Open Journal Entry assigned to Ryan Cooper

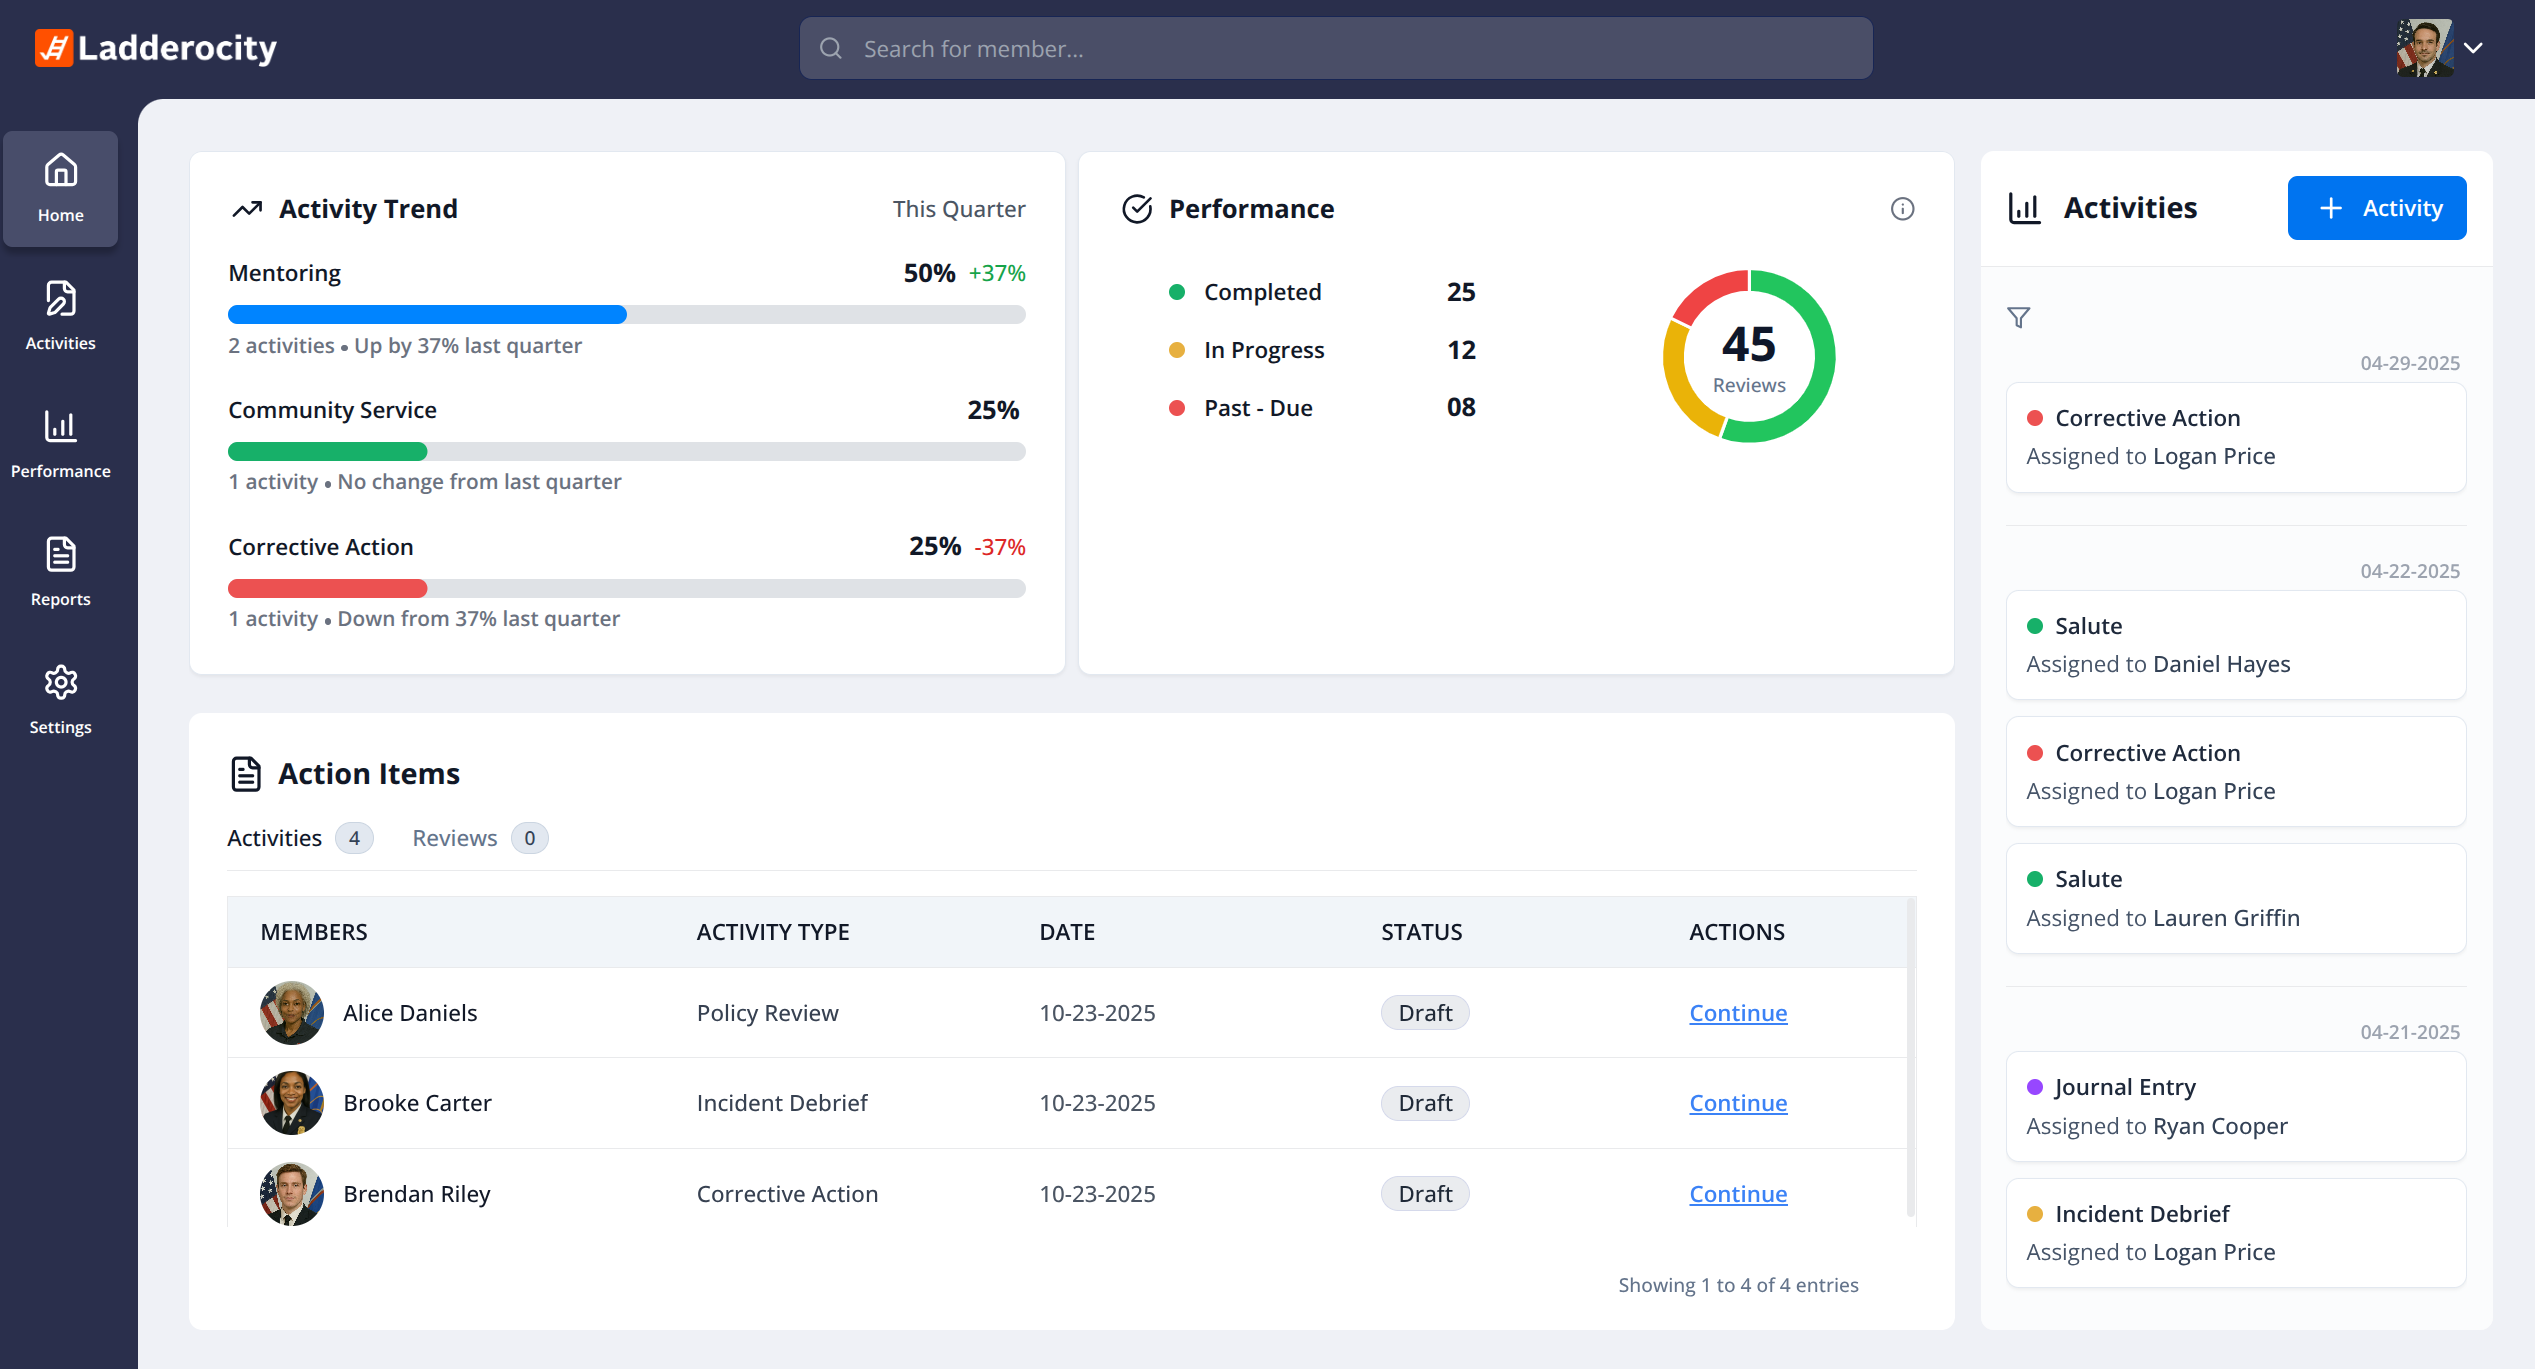tap(2235, 1106)
